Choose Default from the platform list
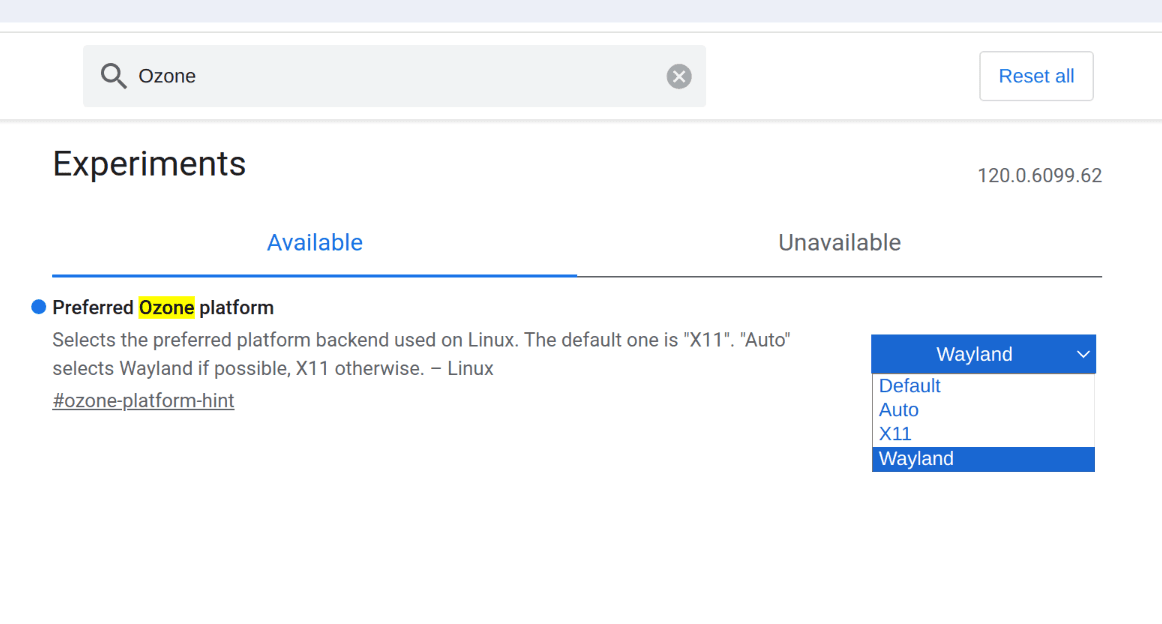Image resolution: width=1162 pixels, height=624 pixels. click(909, 386)
